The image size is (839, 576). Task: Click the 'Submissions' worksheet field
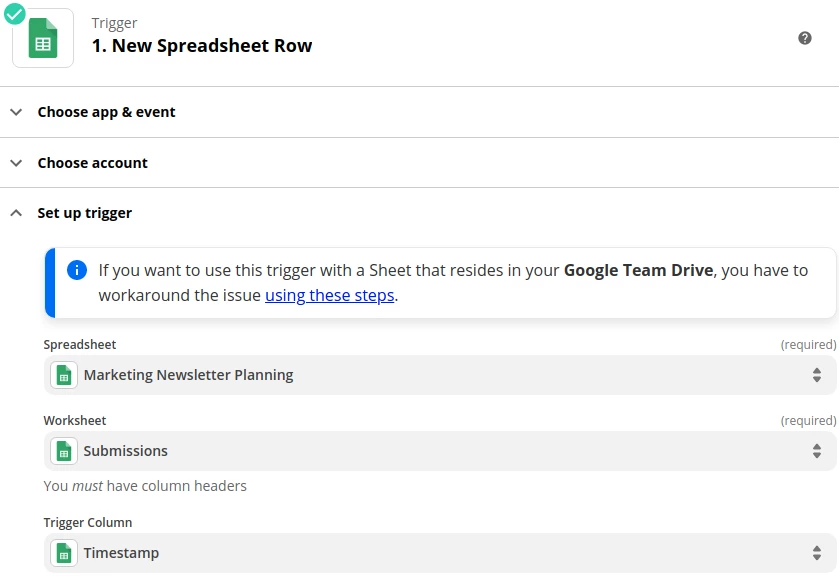click(x=400, y=451)
